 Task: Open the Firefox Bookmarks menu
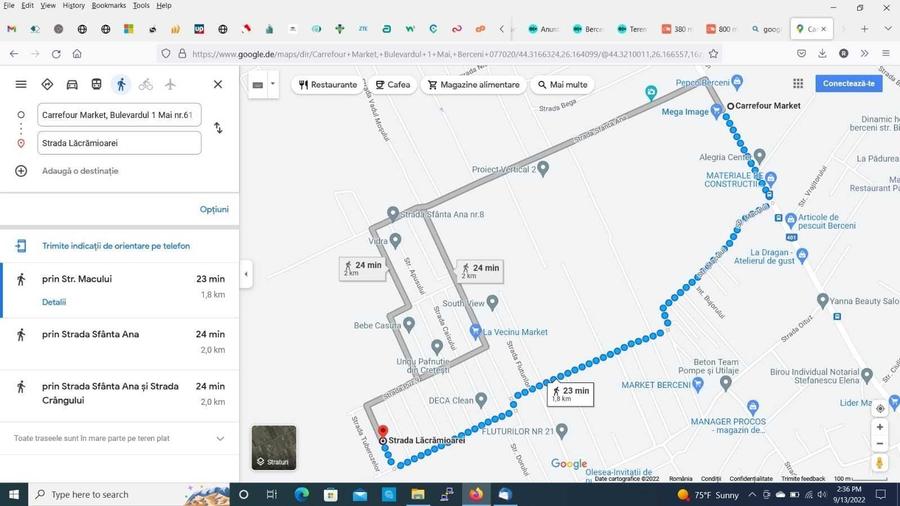coord(109,5)
